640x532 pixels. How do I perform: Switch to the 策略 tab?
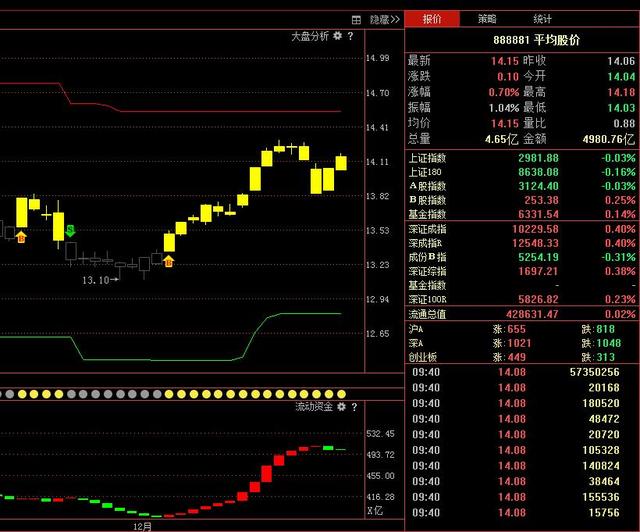[x=487, y=19]
